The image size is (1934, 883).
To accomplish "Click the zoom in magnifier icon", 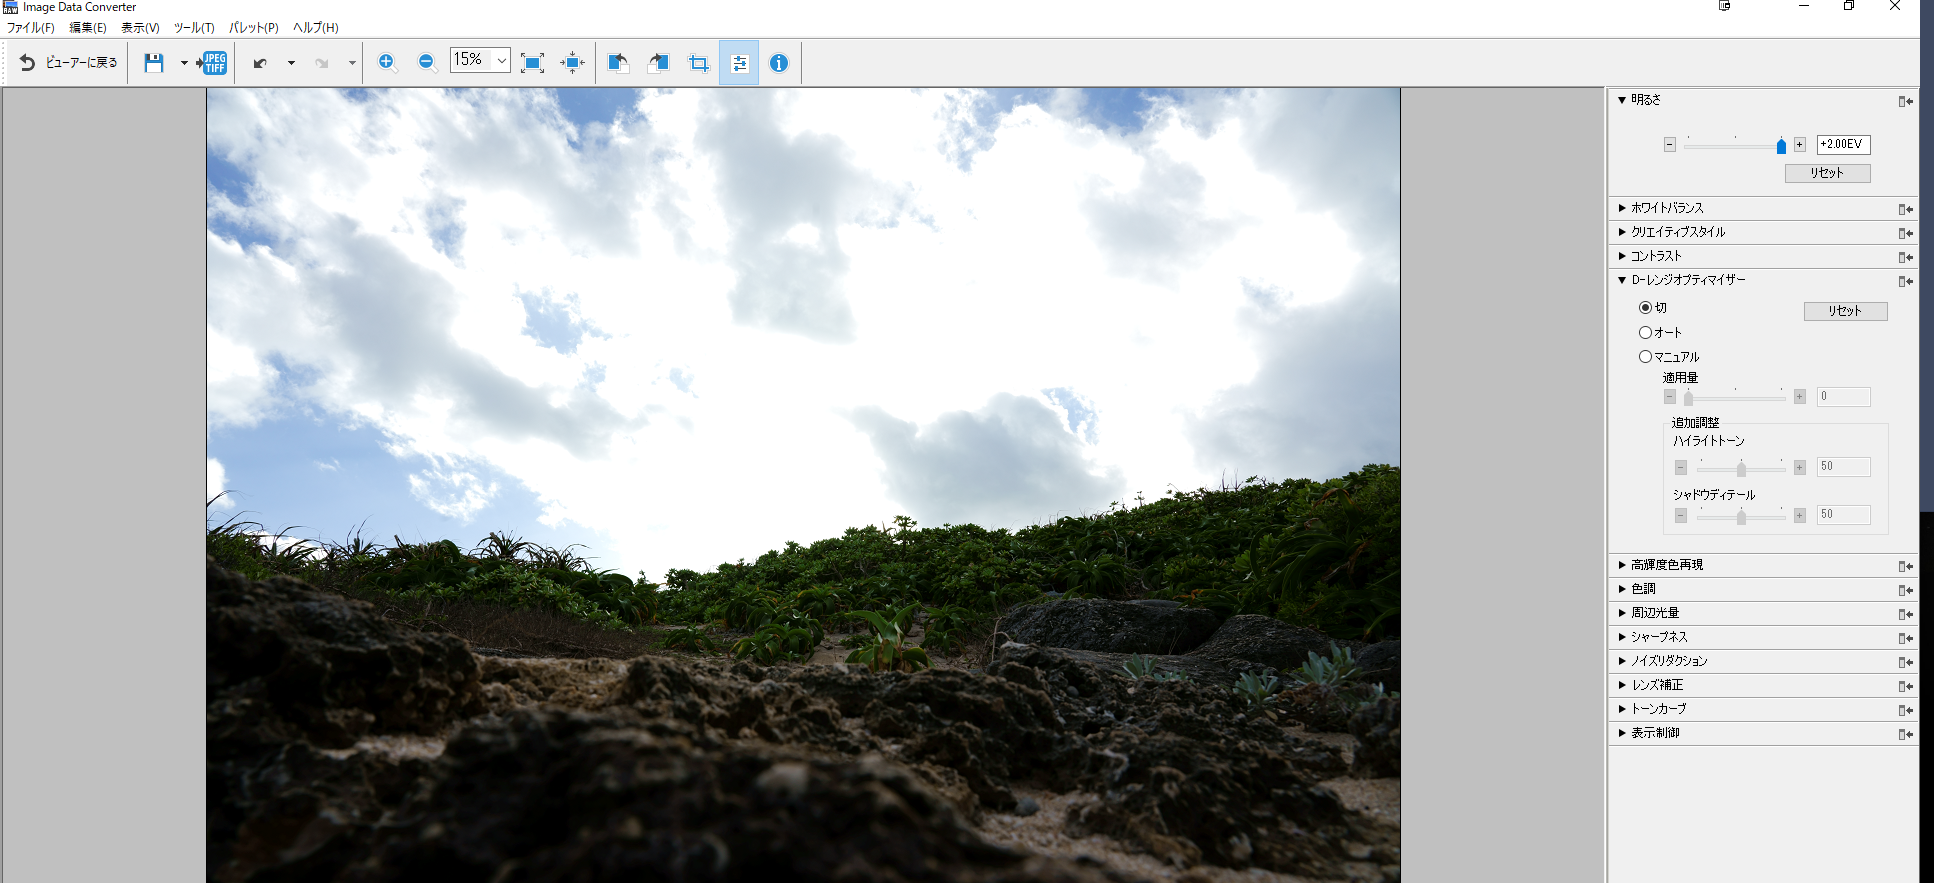I will point(387,63).
